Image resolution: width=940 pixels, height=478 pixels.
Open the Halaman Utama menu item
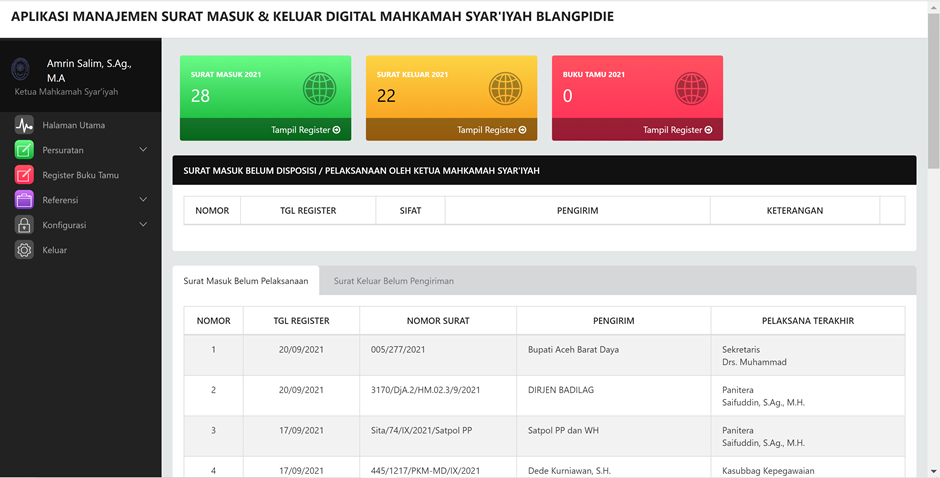point(73,125)
